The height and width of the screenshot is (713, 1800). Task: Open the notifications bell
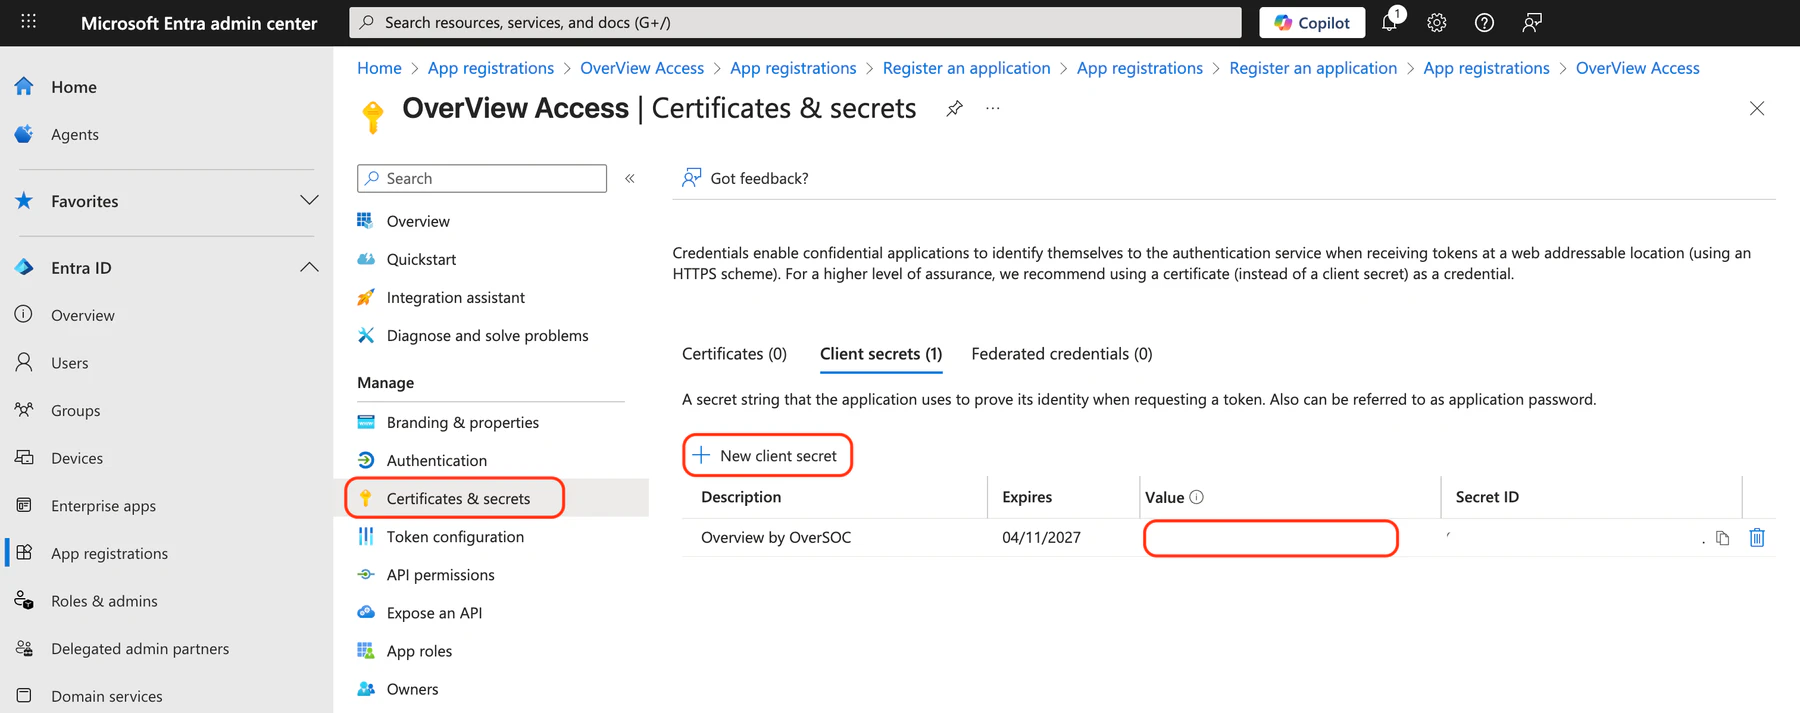click(x=1389, y=22)
